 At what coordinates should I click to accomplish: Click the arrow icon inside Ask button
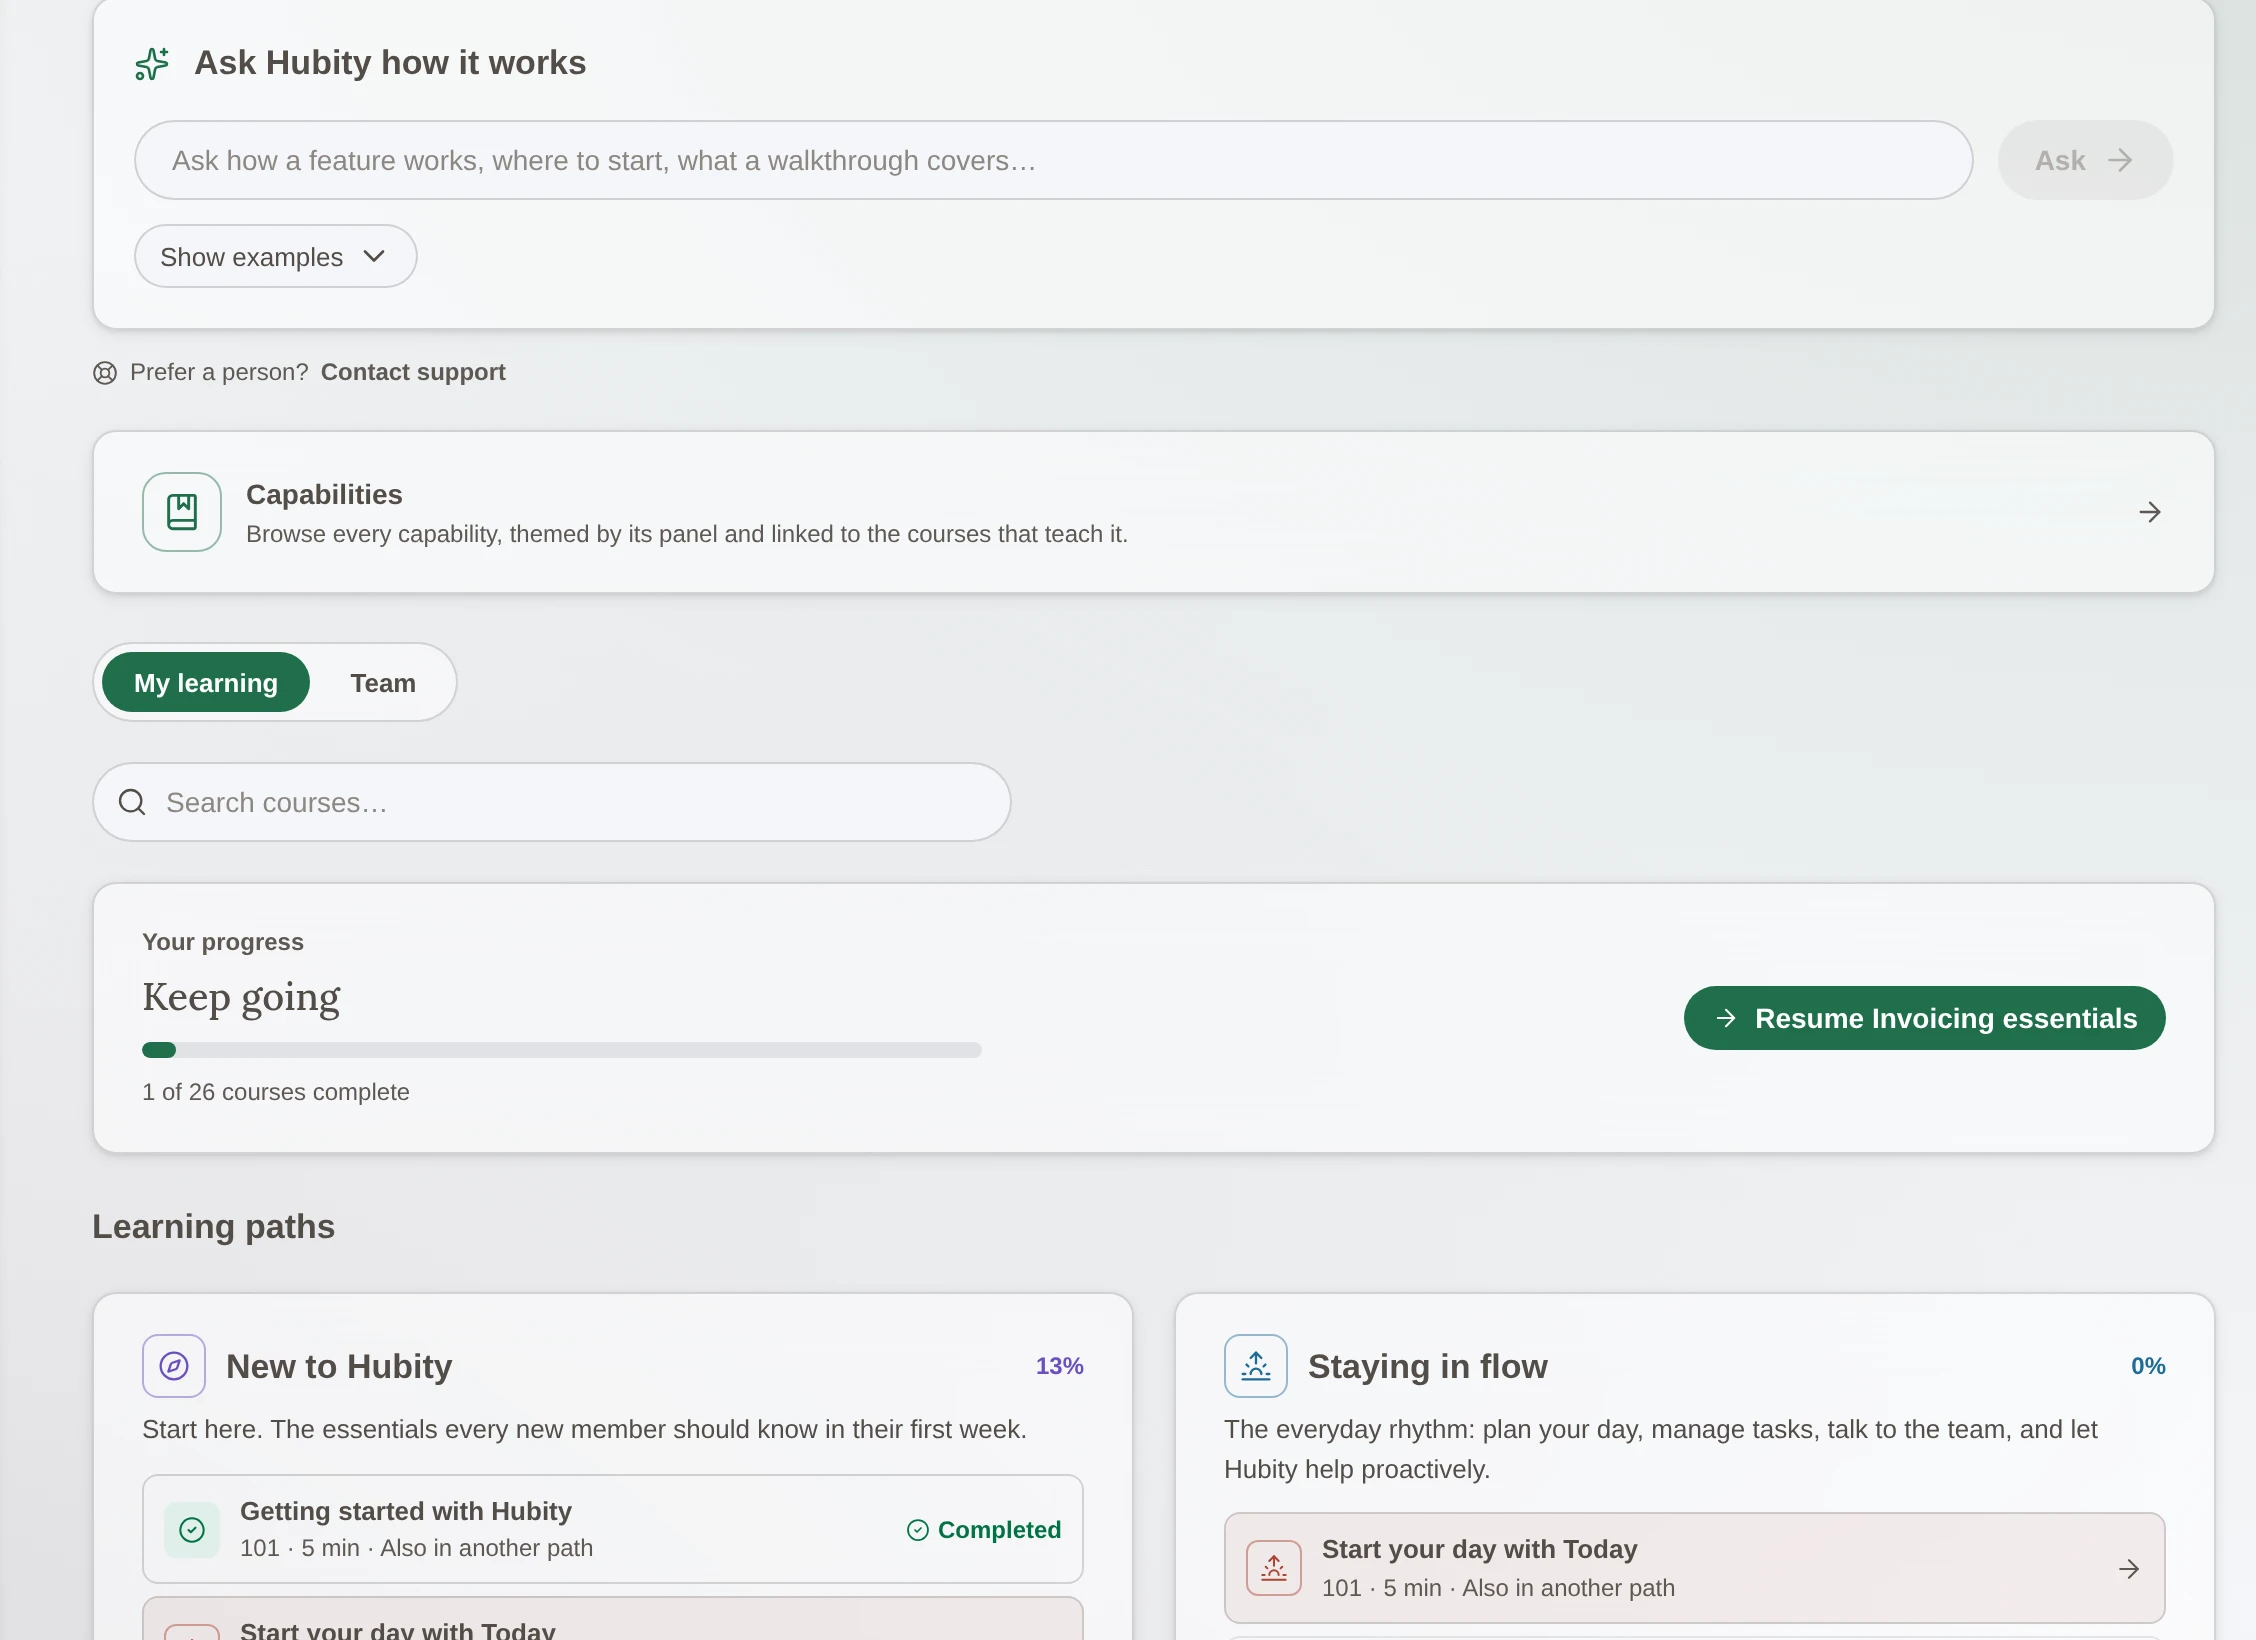pos(2120,160)
